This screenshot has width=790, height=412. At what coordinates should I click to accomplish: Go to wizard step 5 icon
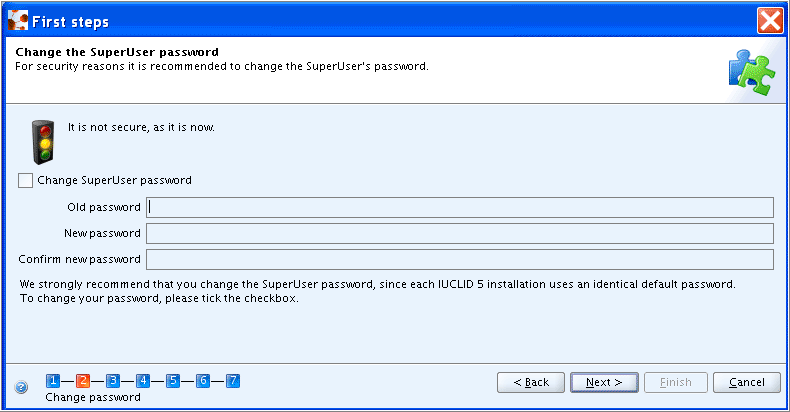(173, 381)
